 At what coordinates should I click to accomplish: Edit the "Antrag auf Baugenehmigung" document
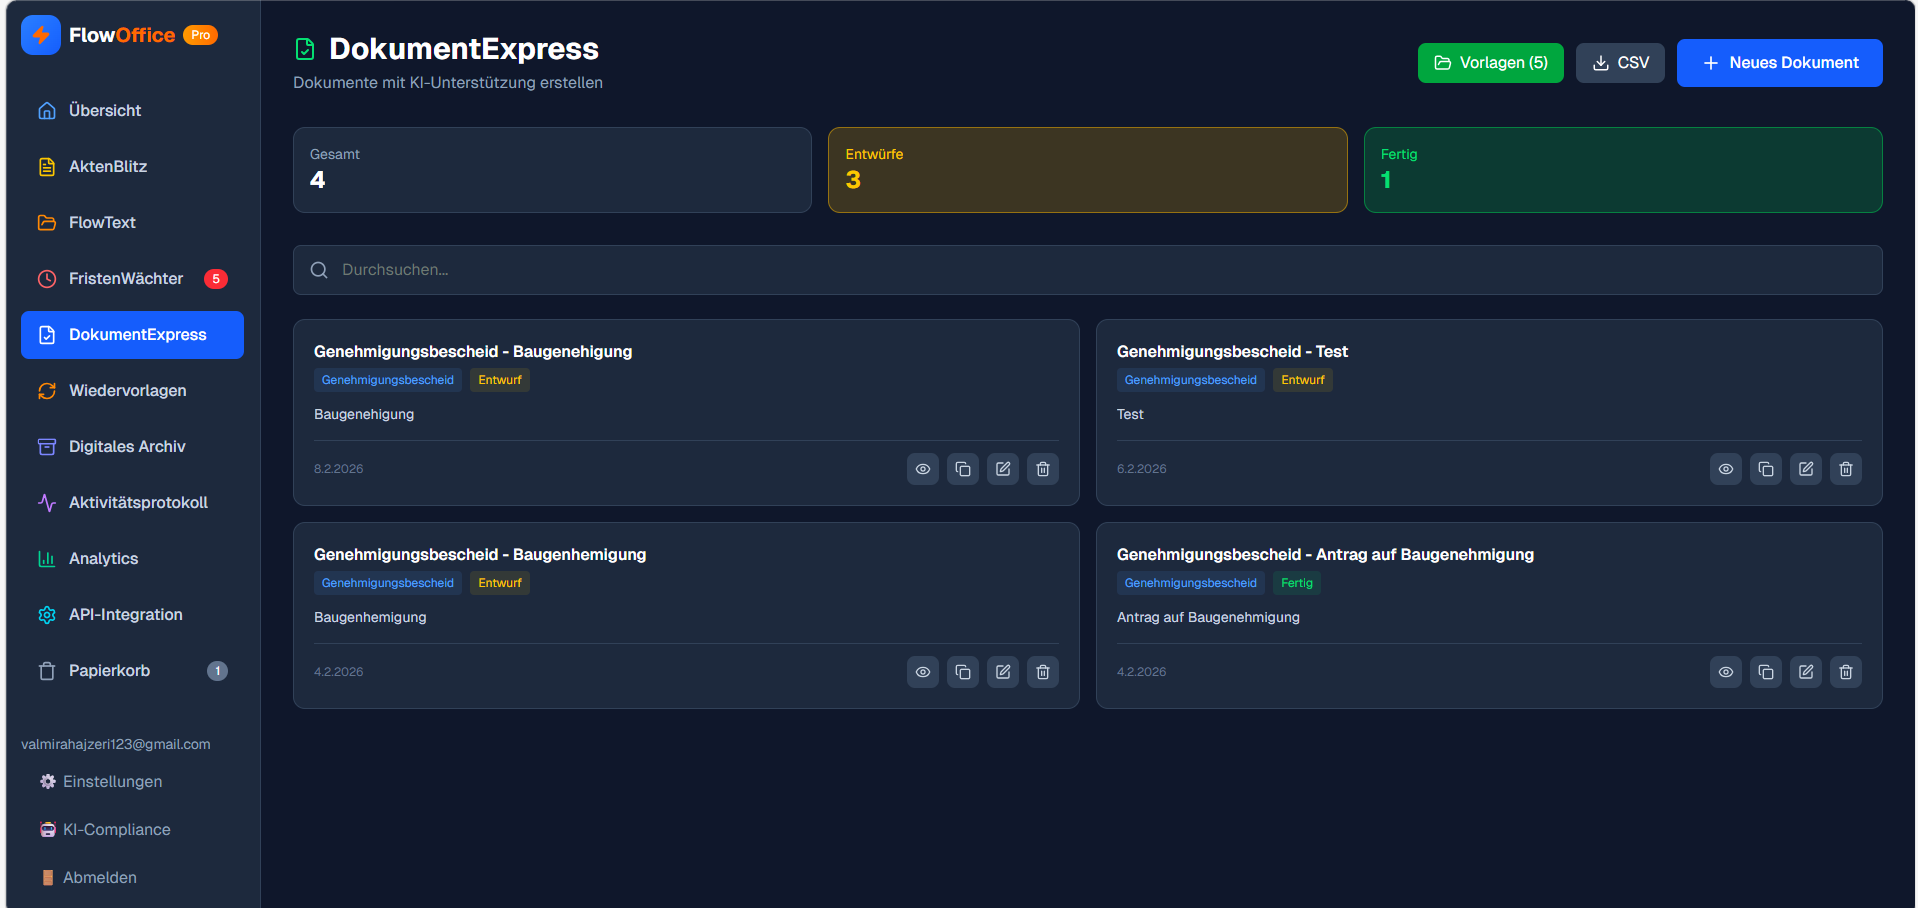1805,671
